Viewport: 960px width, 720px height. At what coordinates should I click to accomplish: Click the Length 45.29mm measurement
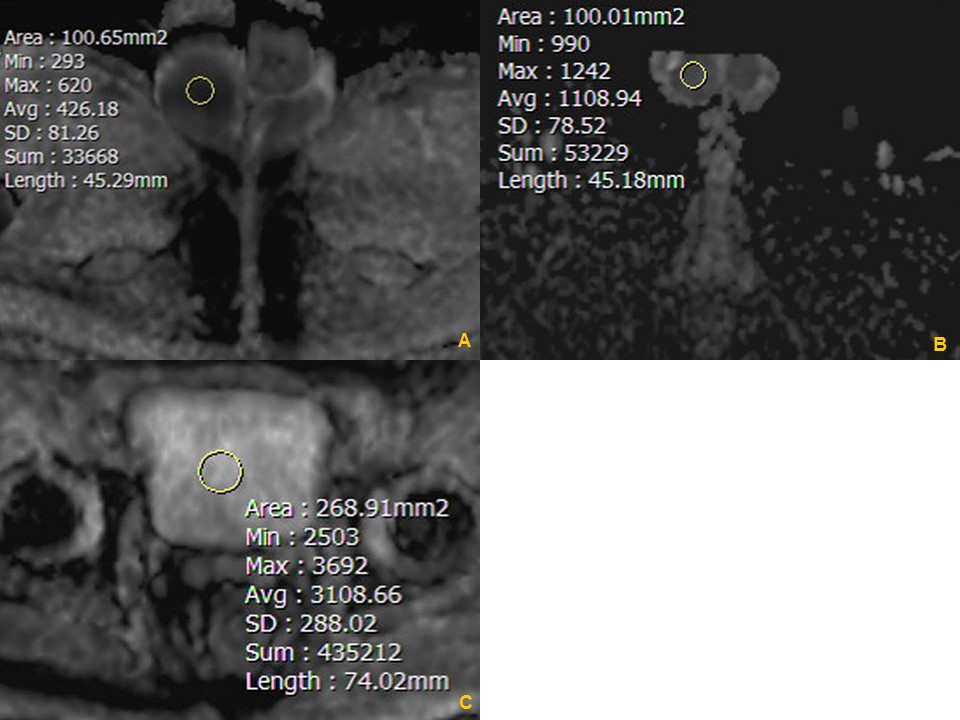click(86, 180)
